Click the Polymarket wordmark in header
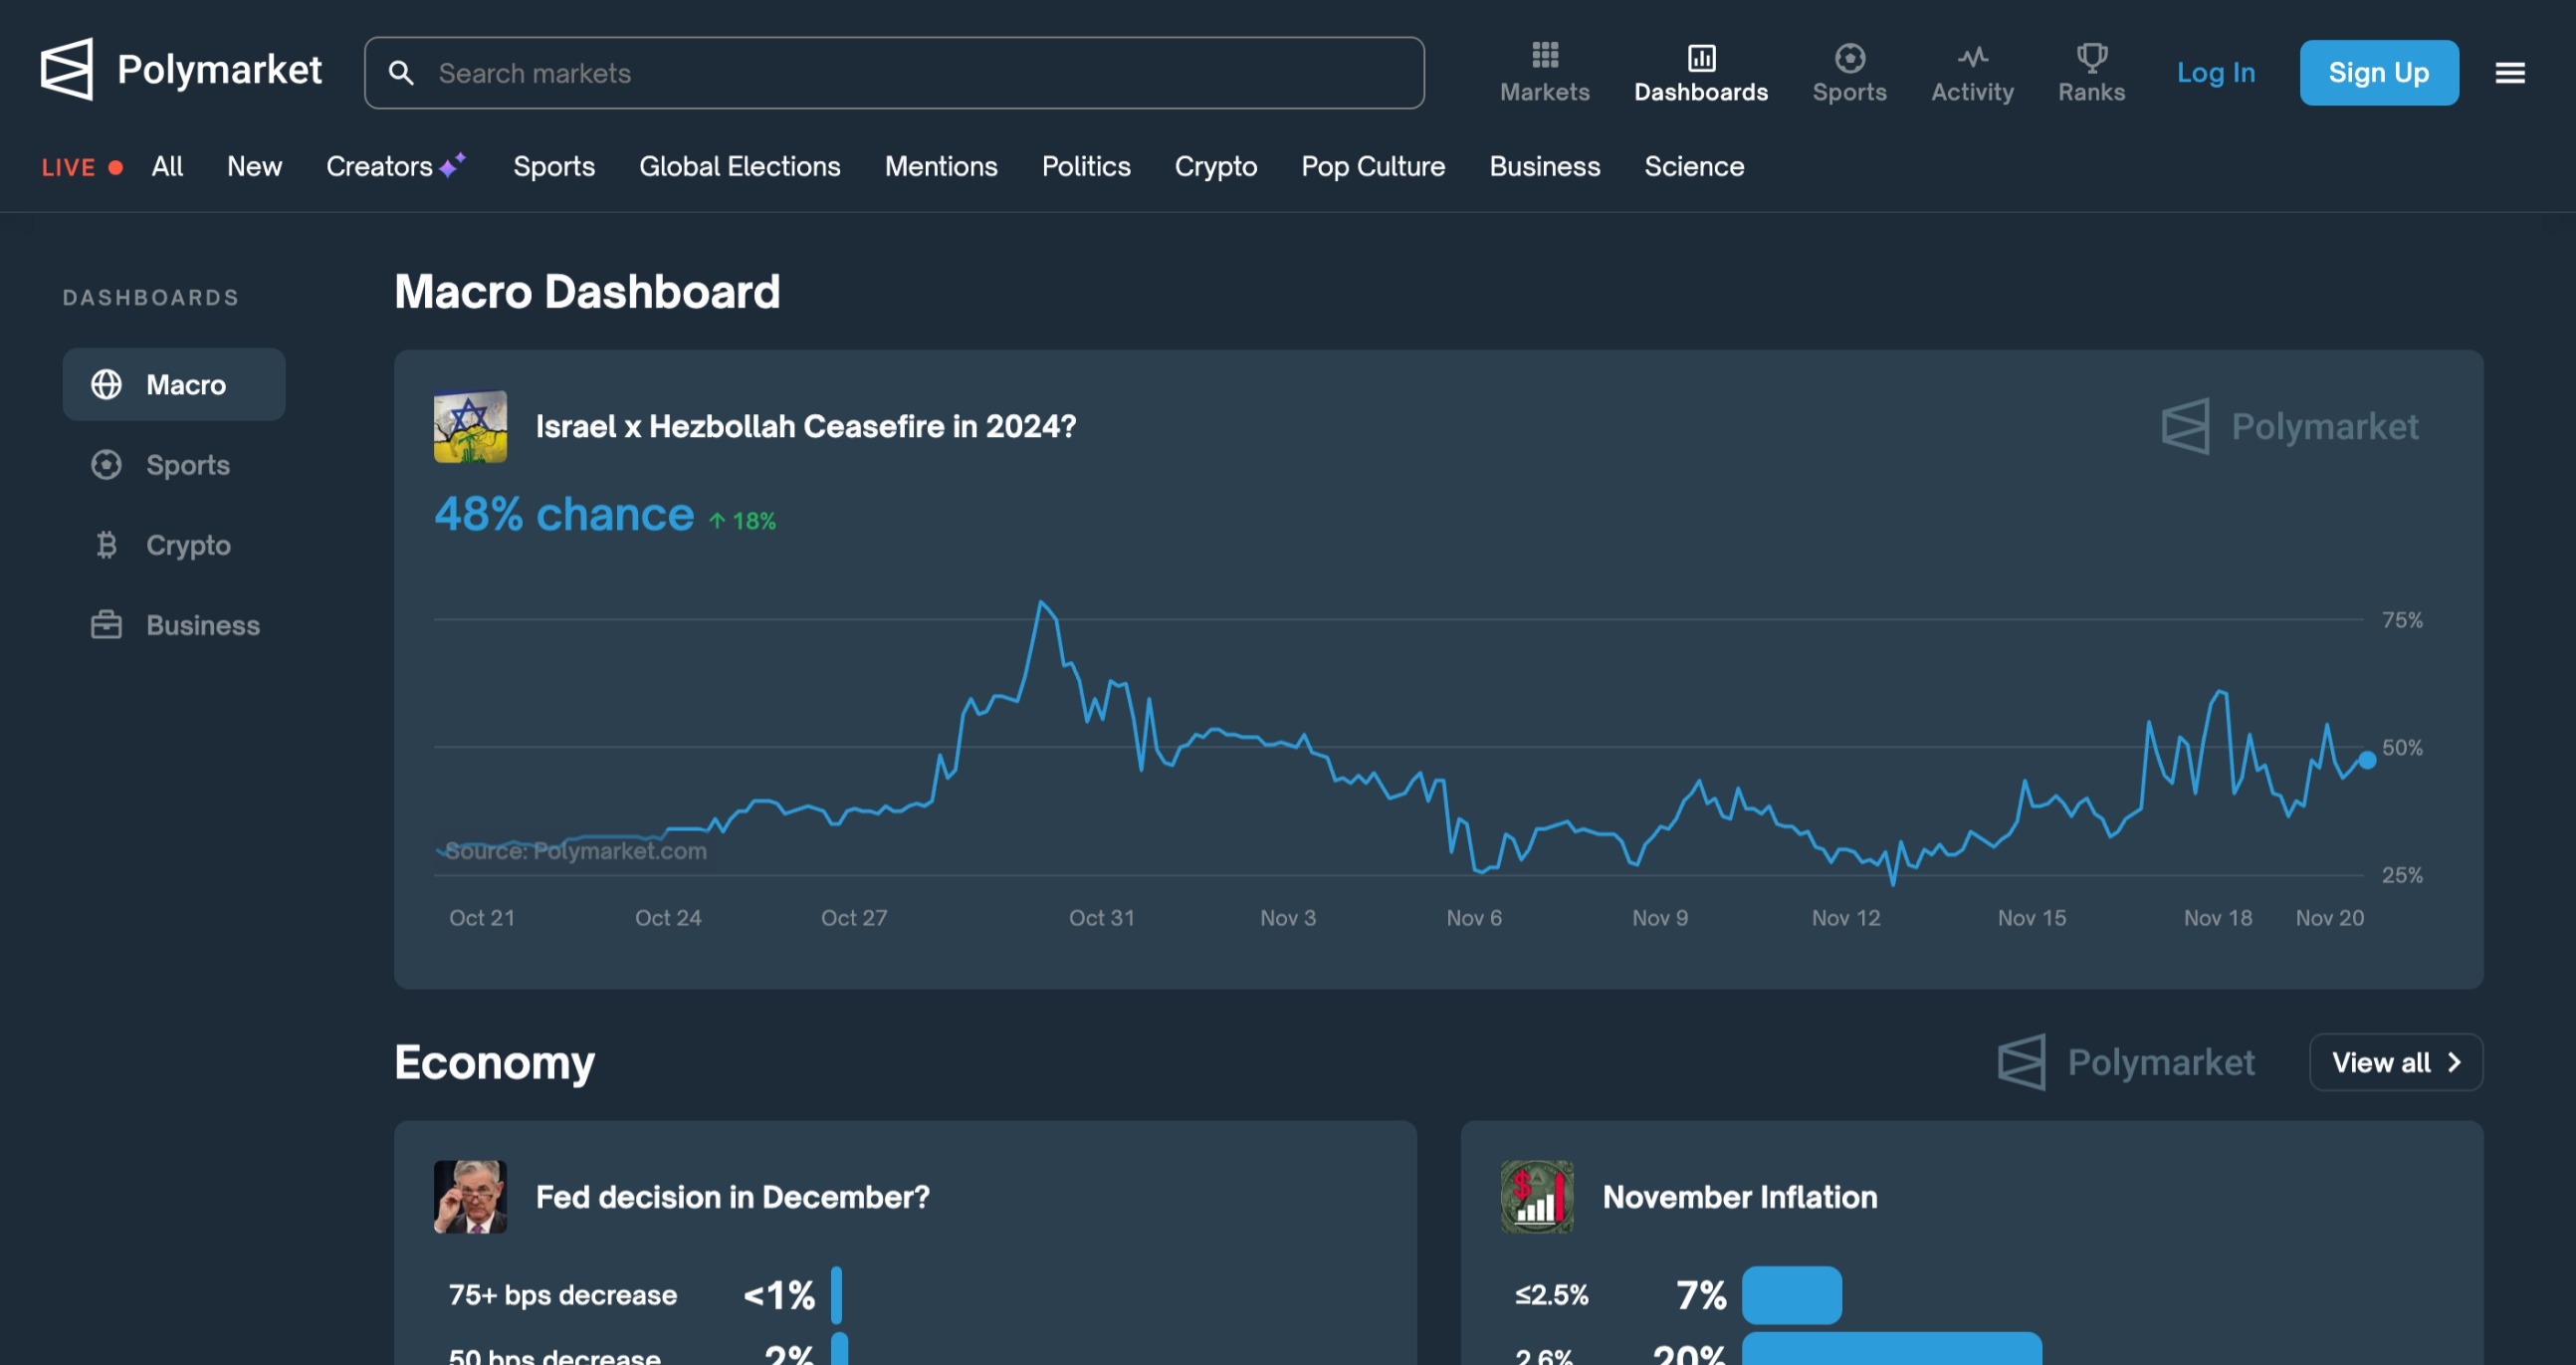2576x1365 pixels. point(219,69)
